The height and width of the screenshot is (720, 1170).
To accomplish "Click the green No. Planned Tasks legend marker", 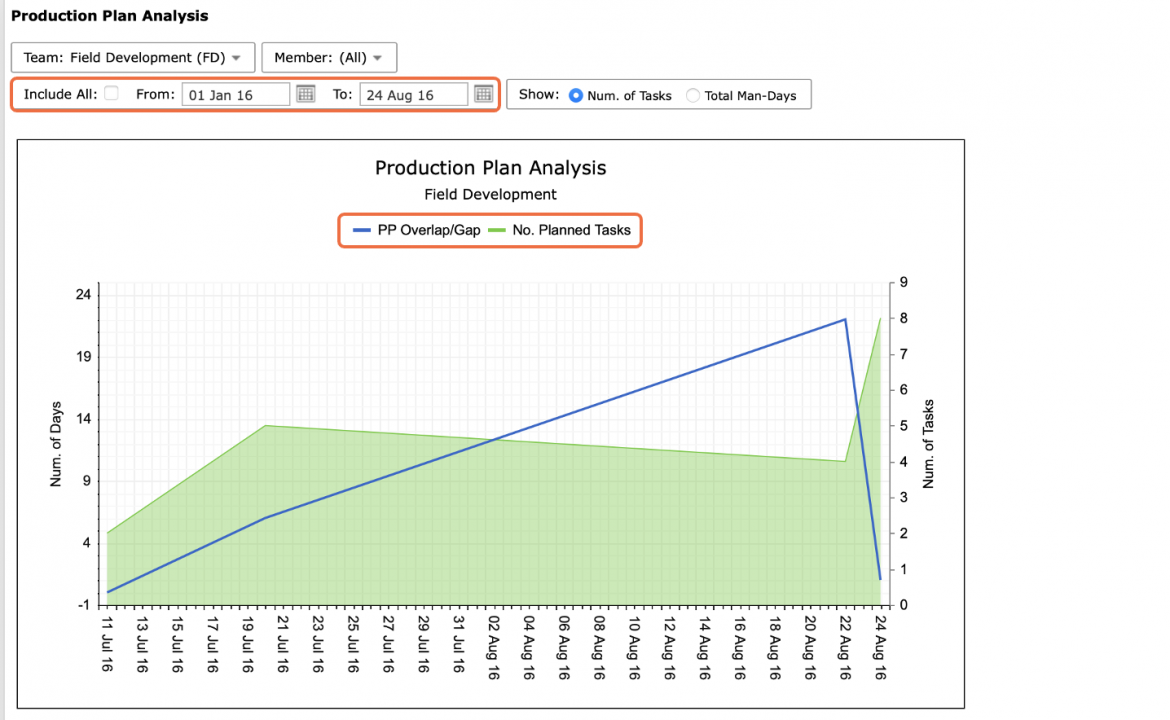I will pyautogui.click(x=497, y=231).
